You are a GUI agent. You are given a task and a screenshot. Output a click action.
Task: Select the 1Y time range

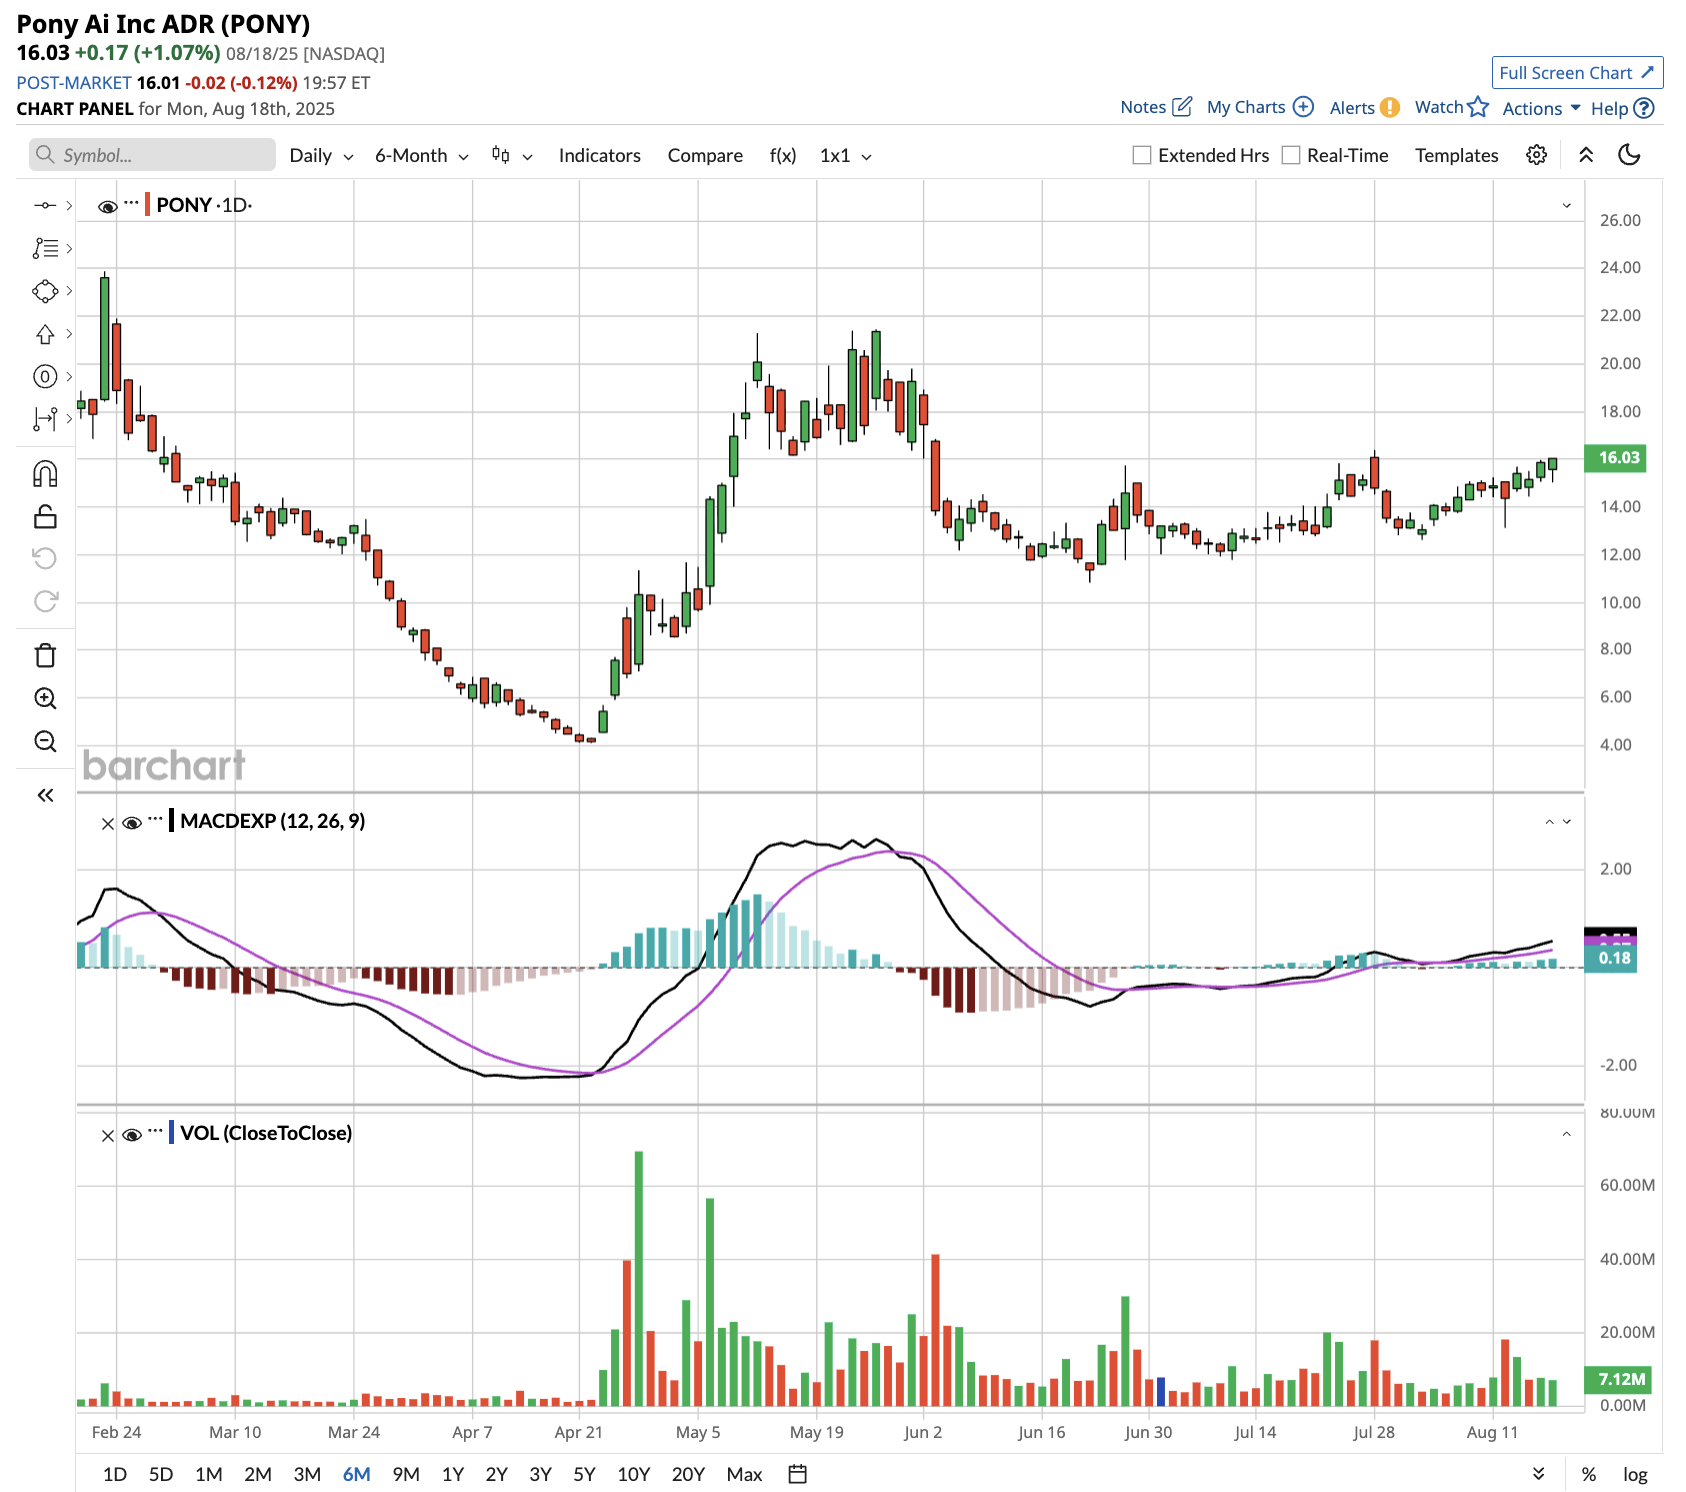point(453,1474)
